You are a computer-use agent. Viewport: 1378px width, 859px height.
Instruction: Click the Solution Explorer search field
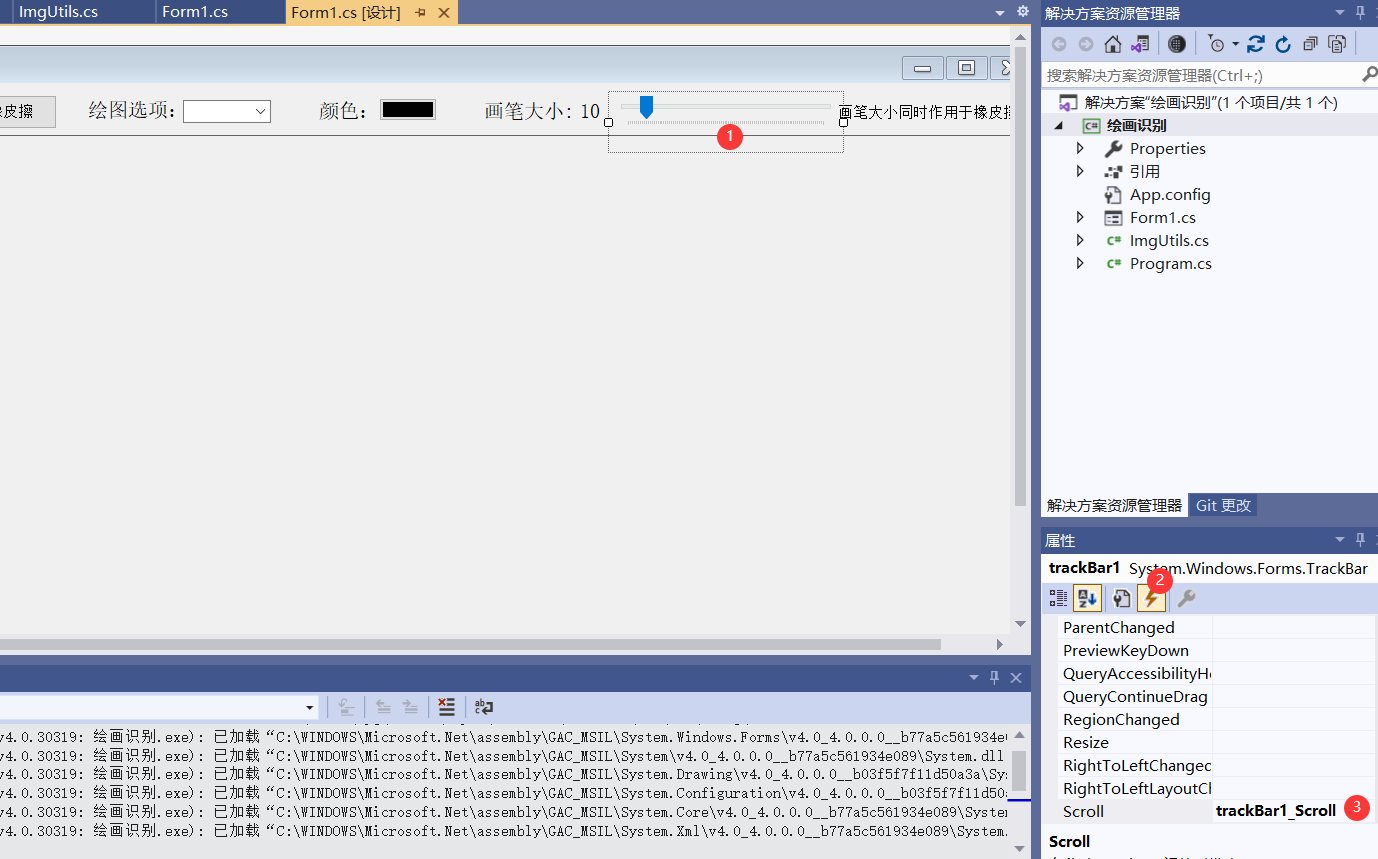click(1200, 75)
